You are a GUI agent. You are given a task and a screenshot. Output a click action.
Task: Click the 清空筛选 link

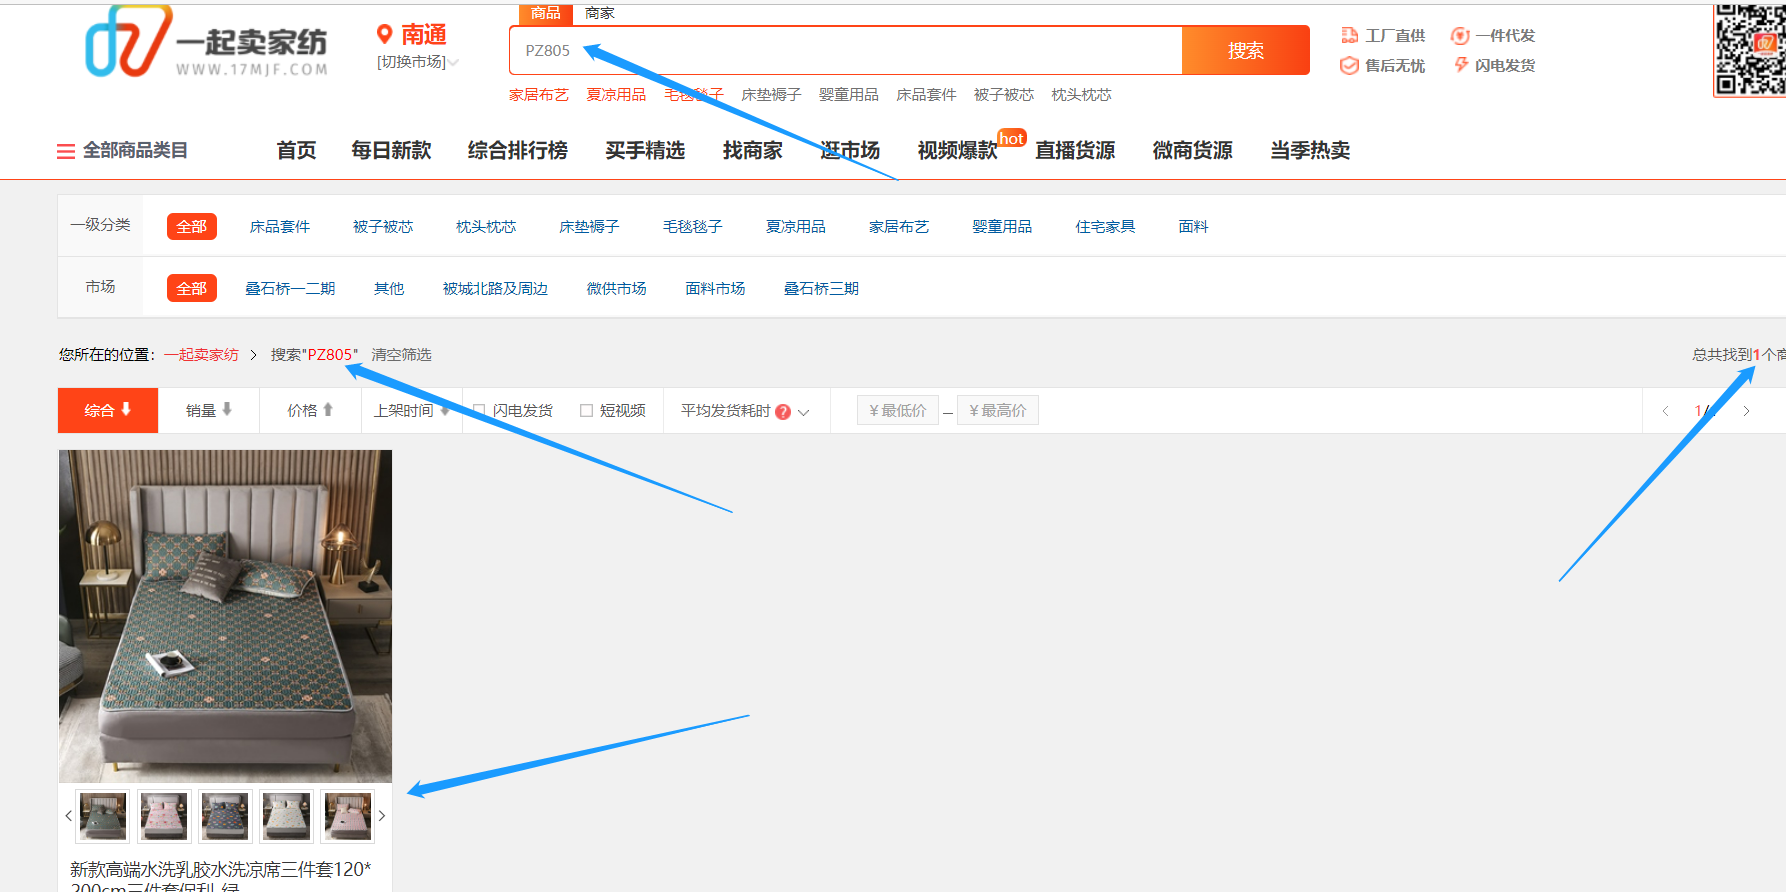[x=401, y=355]
